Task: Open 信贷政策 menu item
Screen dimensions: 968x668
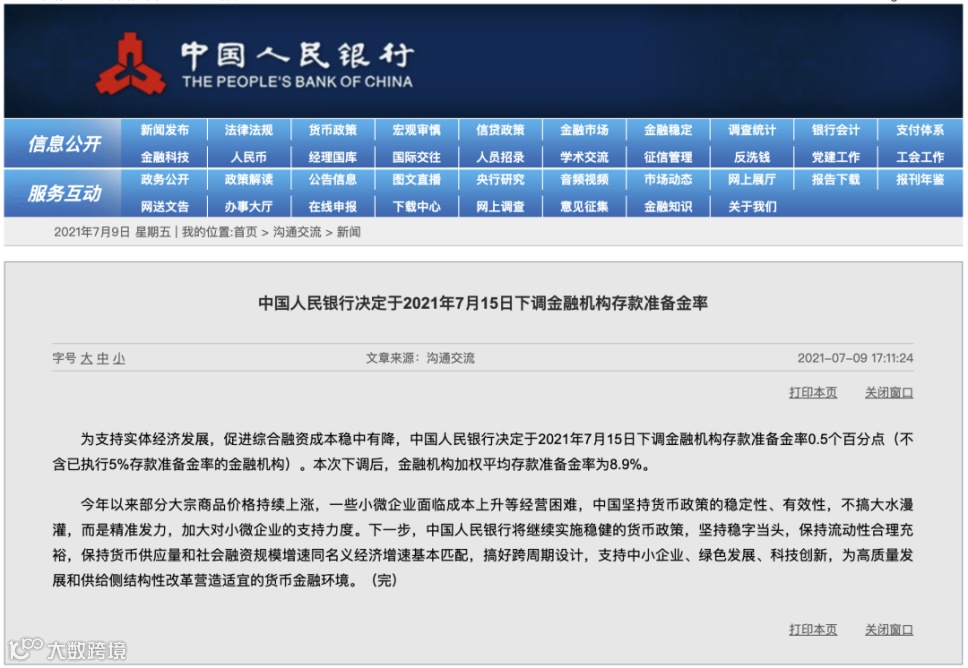Action: 500,130
